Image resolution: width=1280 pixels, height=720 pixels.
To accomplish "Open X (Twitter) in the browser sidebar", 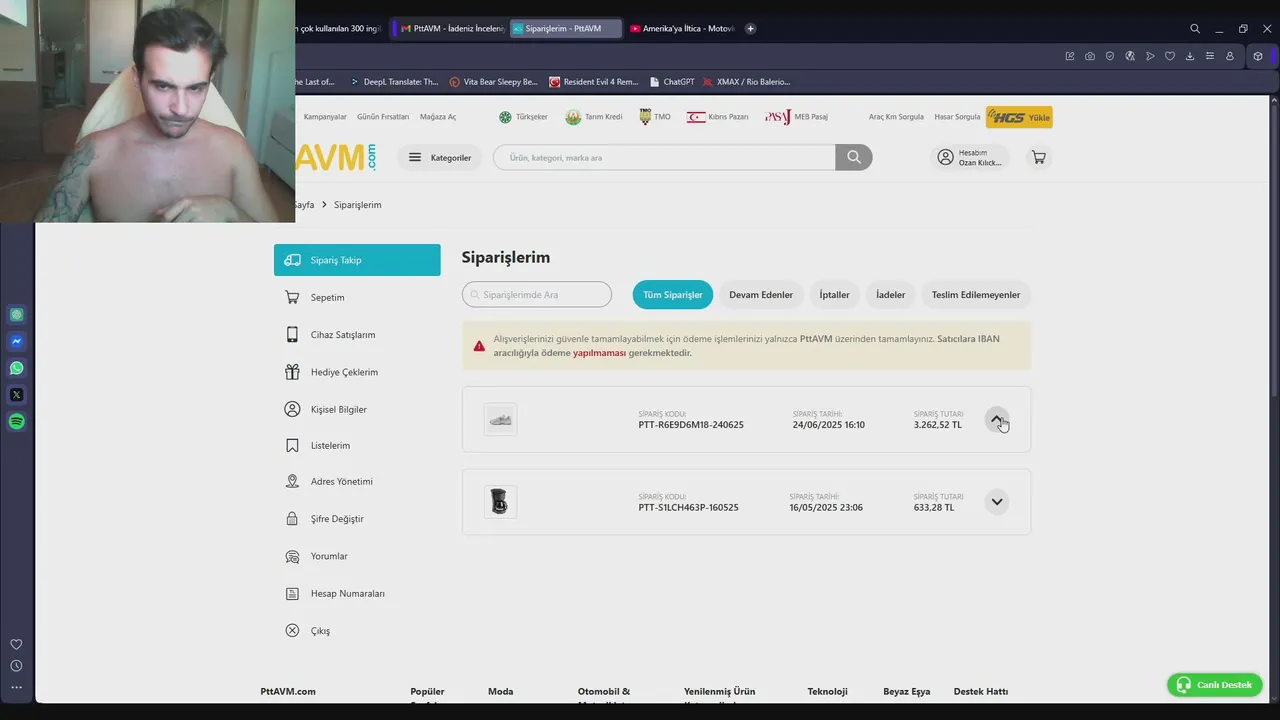I will [17, 395].
